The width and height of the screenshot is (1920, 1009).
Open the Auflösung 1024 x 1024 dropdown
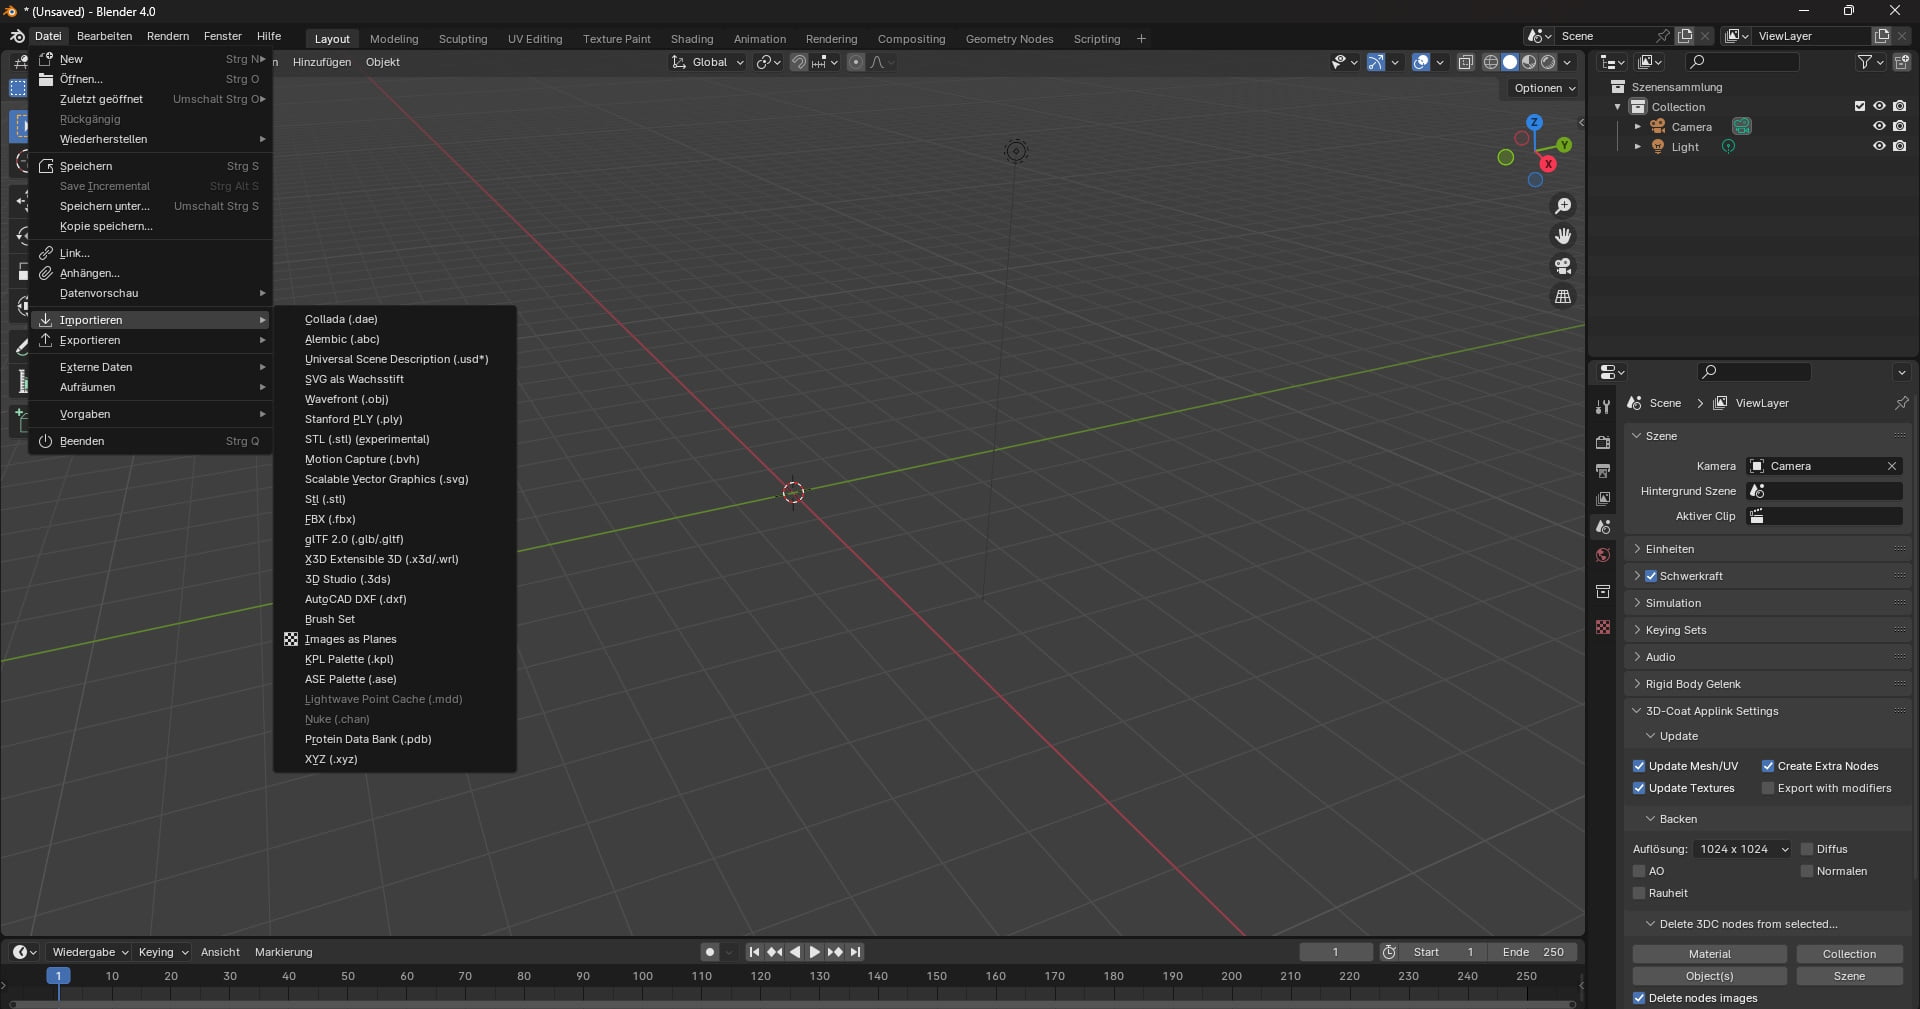point(1743,849)
